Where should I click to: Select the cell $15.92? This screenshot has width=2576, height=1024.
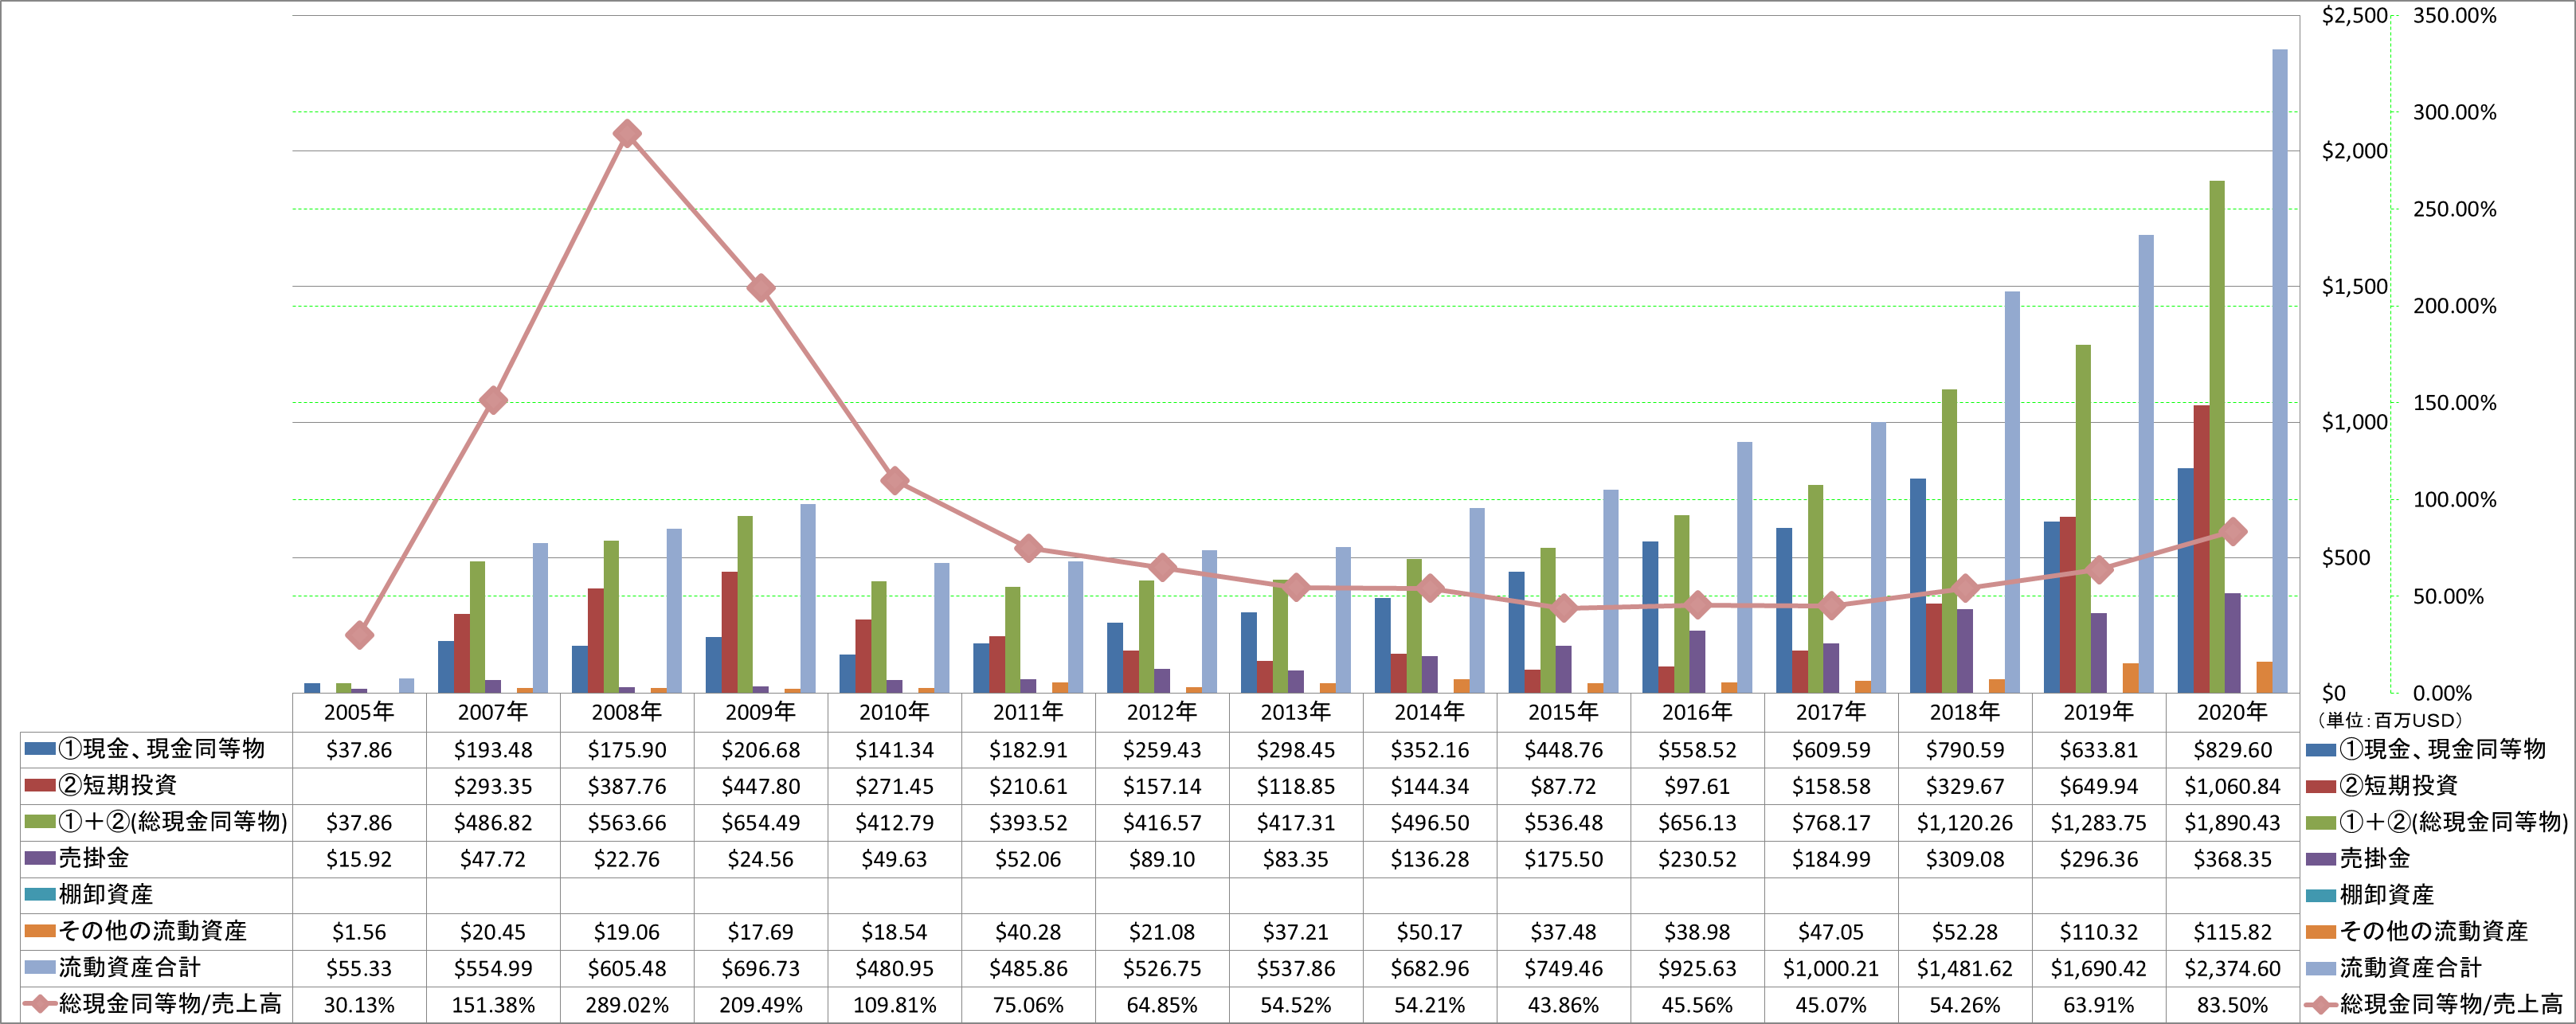[x=359, y=859]
